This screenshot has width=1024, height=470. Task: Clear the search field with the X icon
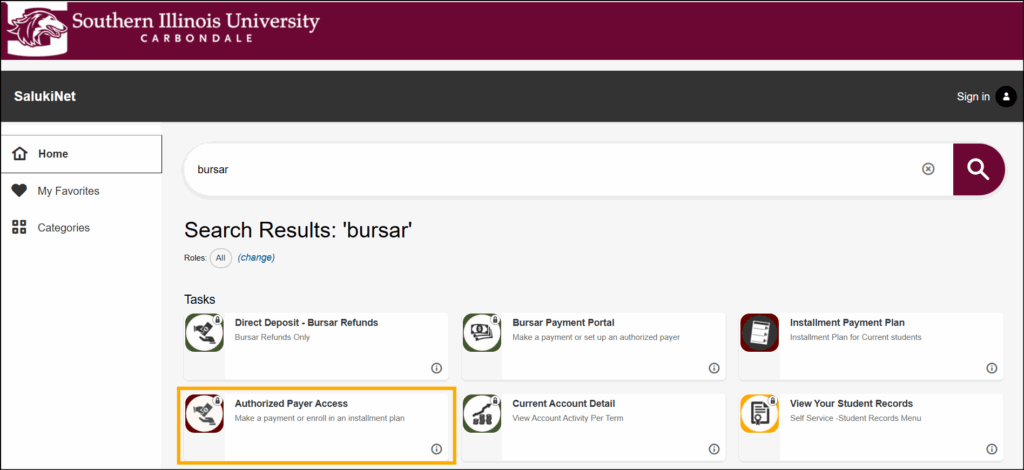click(928, 169)
